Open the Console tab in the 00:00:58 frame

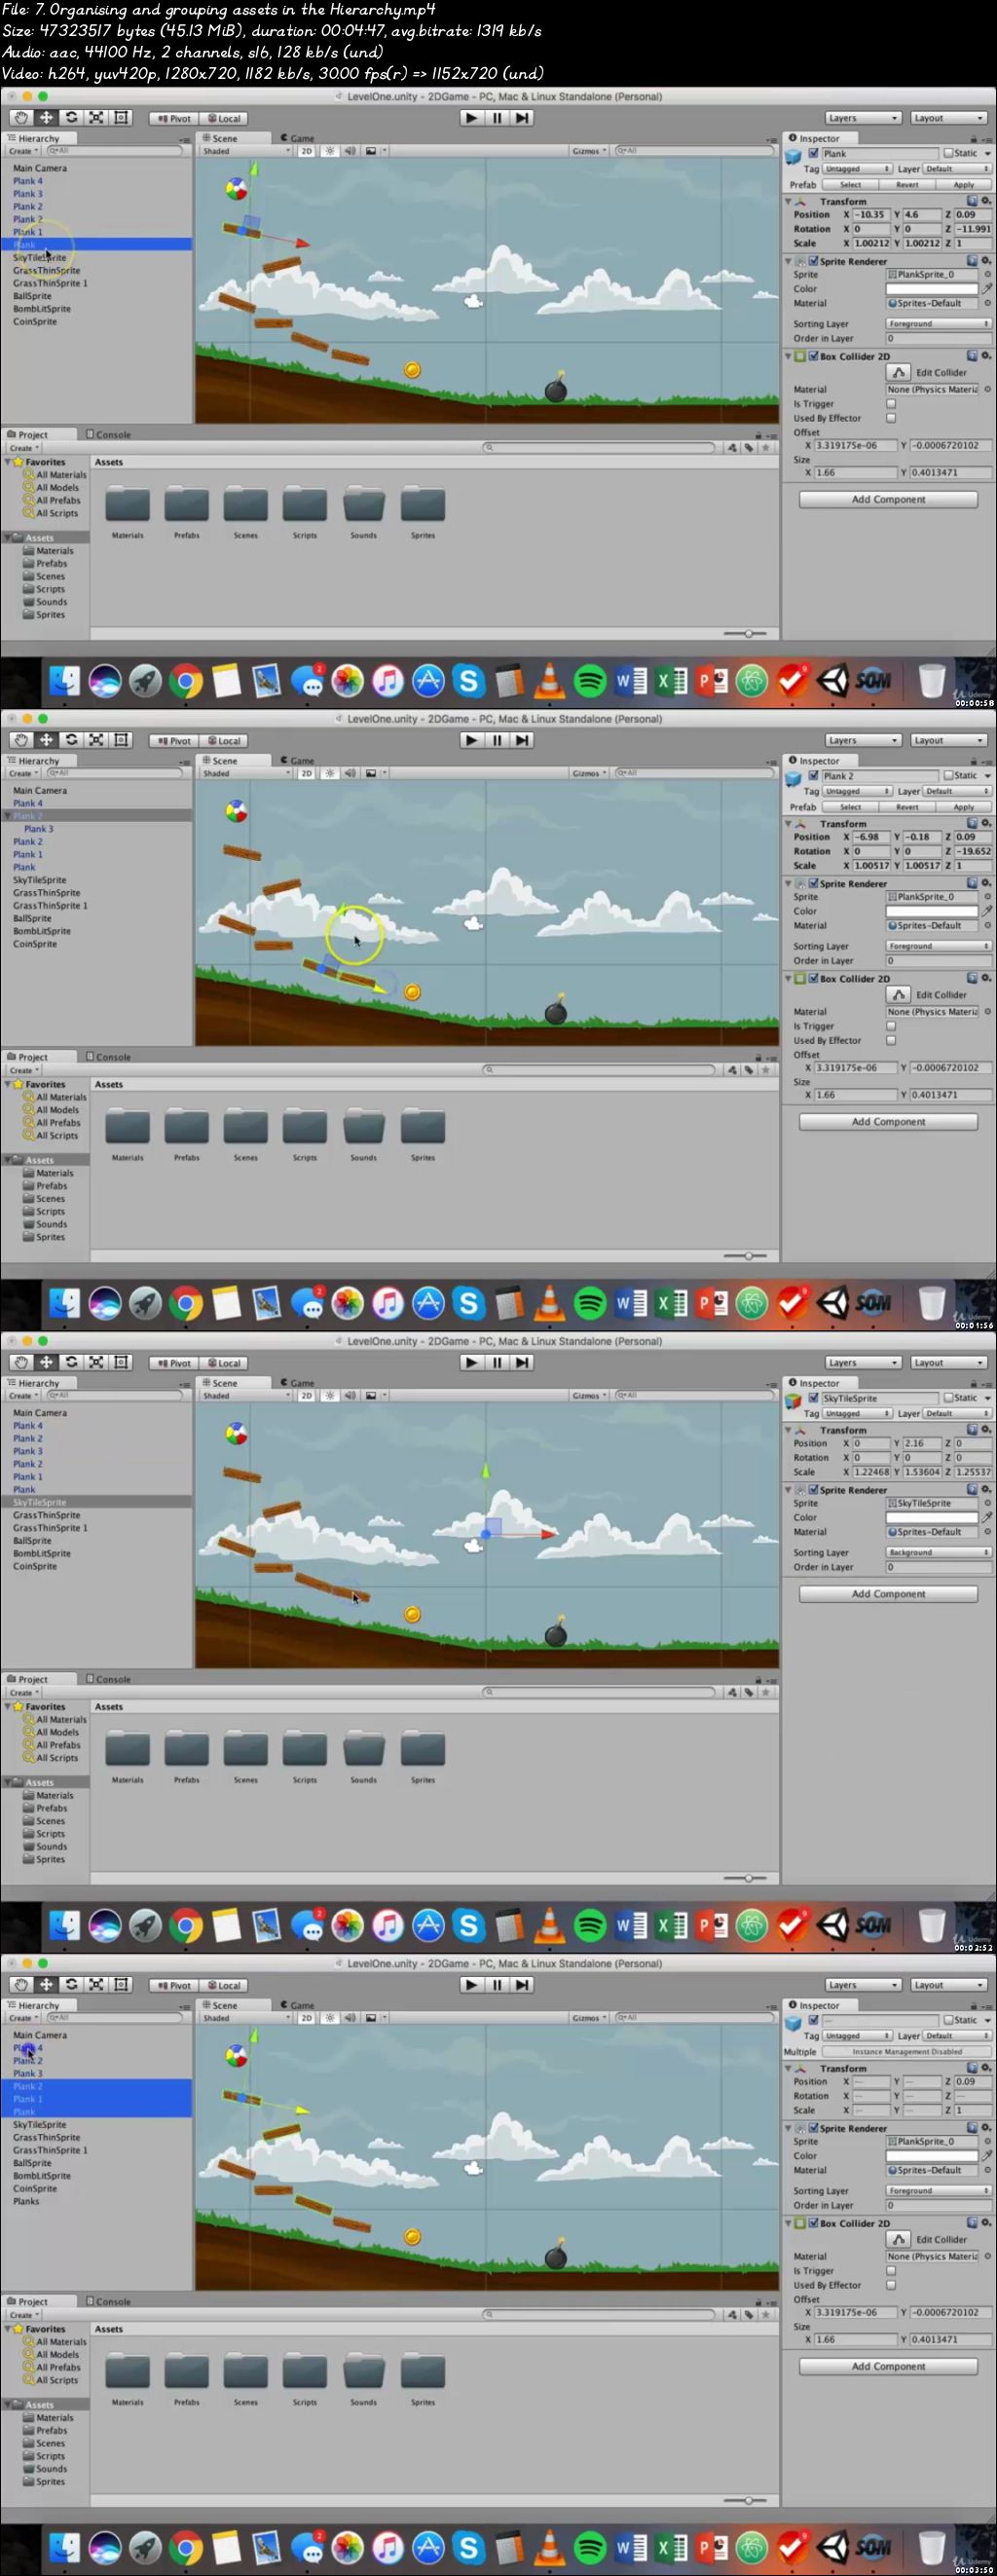tap(109, 435)
